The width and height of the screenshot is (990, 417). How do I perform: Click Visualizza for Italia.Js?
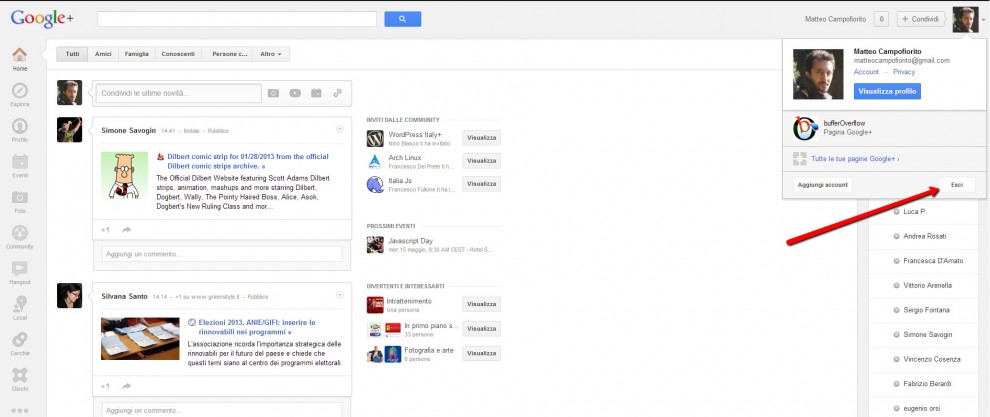click(x=481, y=184)
